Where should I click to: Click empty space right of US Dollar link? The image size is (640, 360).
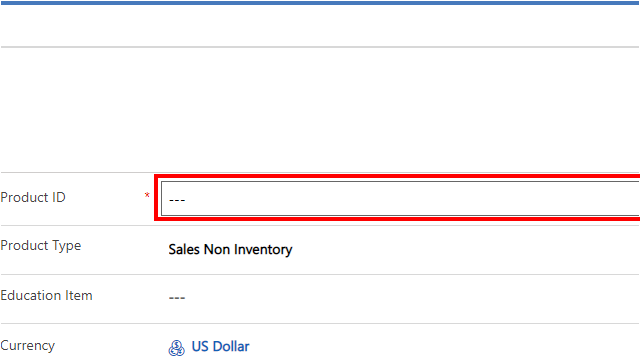click(x=445, y=347)
